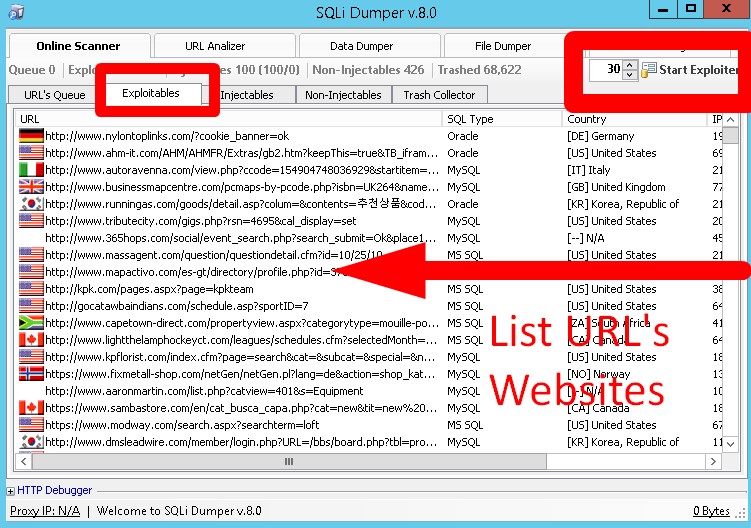The width and height of the screenshot is (751, 528).
Task: Click the US flag beside tributecity.com
Action: pos(31,221)
